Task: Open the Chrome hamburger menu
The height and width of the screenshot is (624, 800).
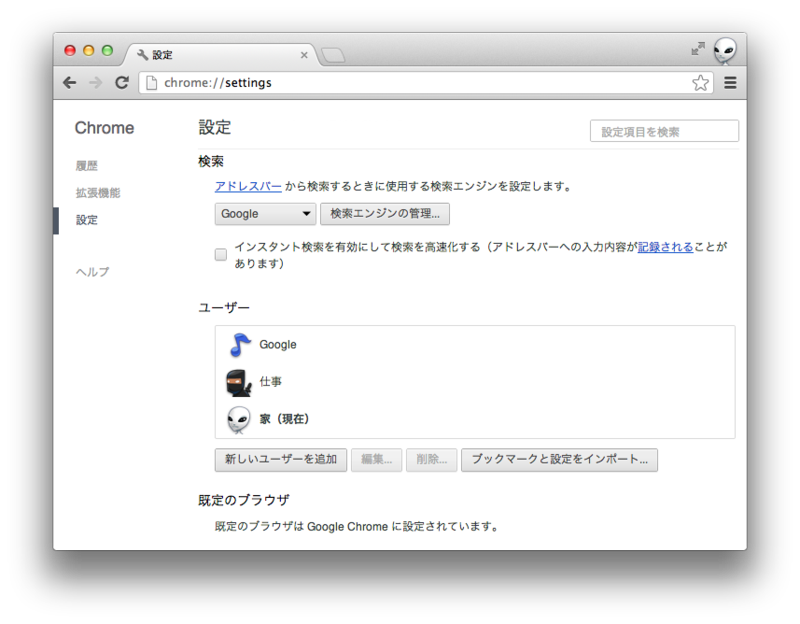Action: [730, 83]
